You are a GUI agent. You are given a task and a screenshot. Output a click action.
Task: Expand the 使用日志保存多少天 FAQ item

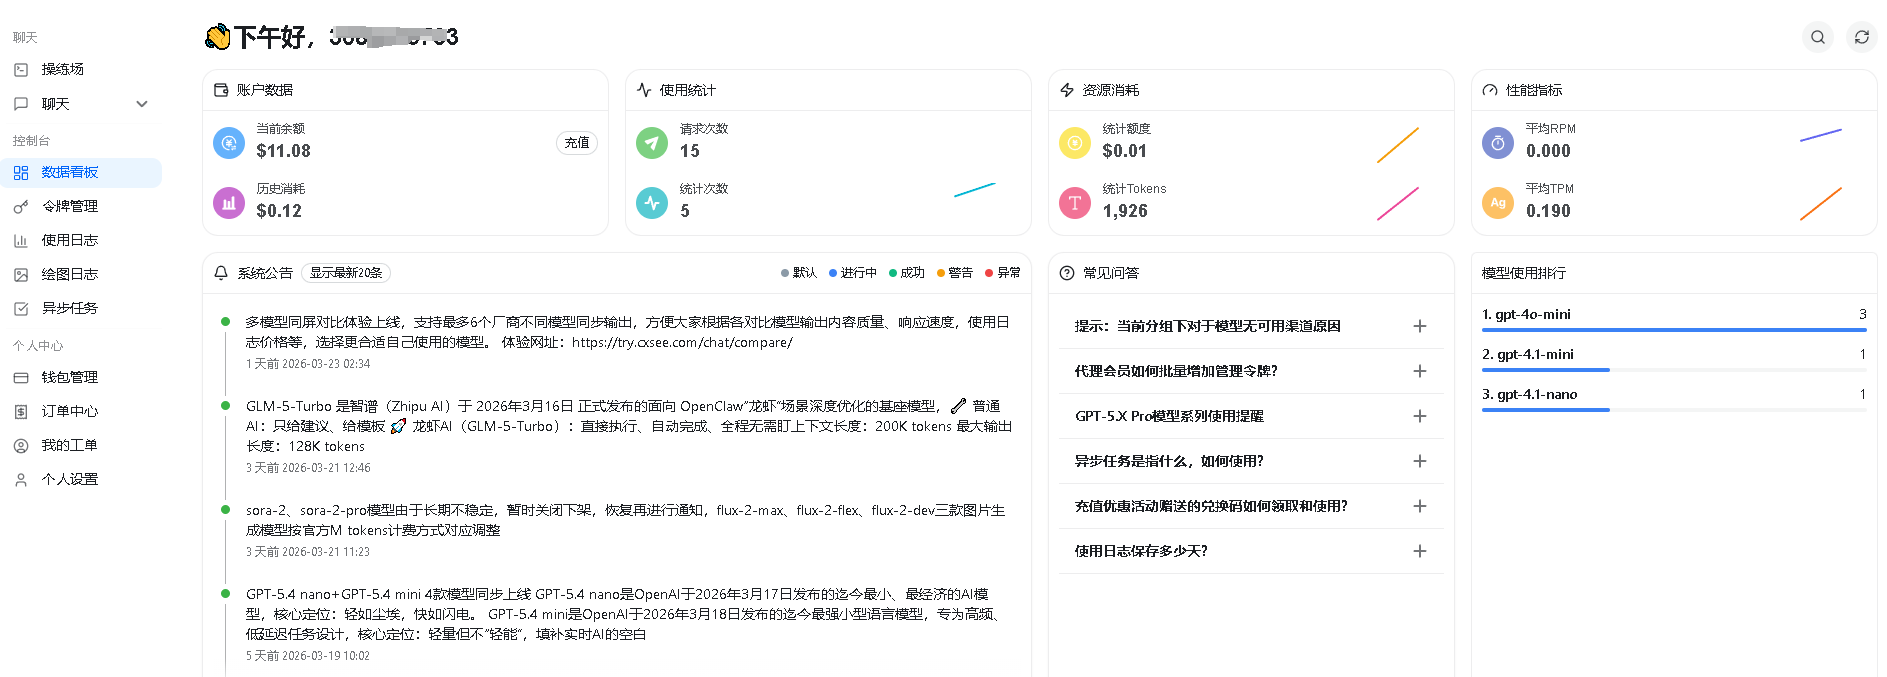tap(1419, 551)
